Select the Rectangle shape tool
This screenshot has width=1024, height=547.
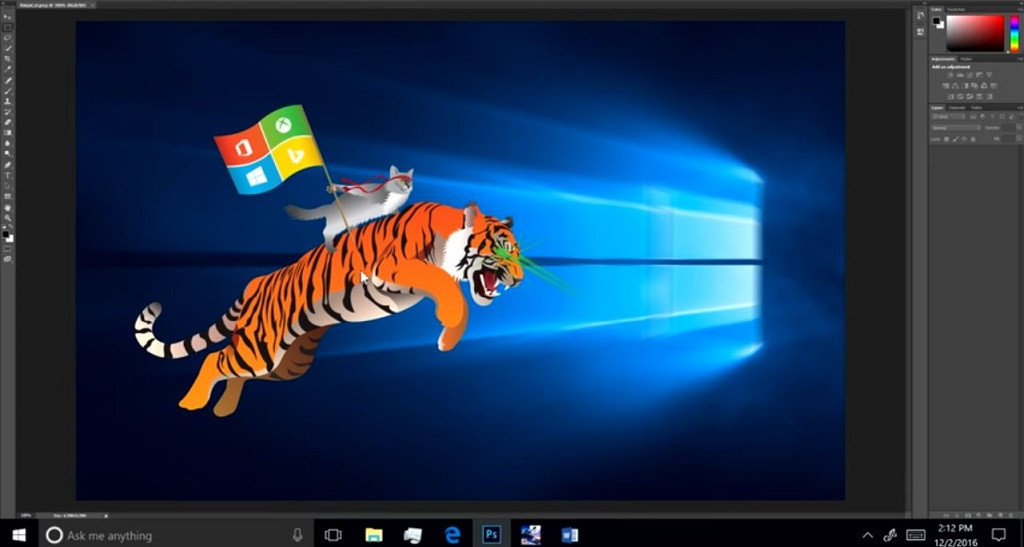point(8,196)
